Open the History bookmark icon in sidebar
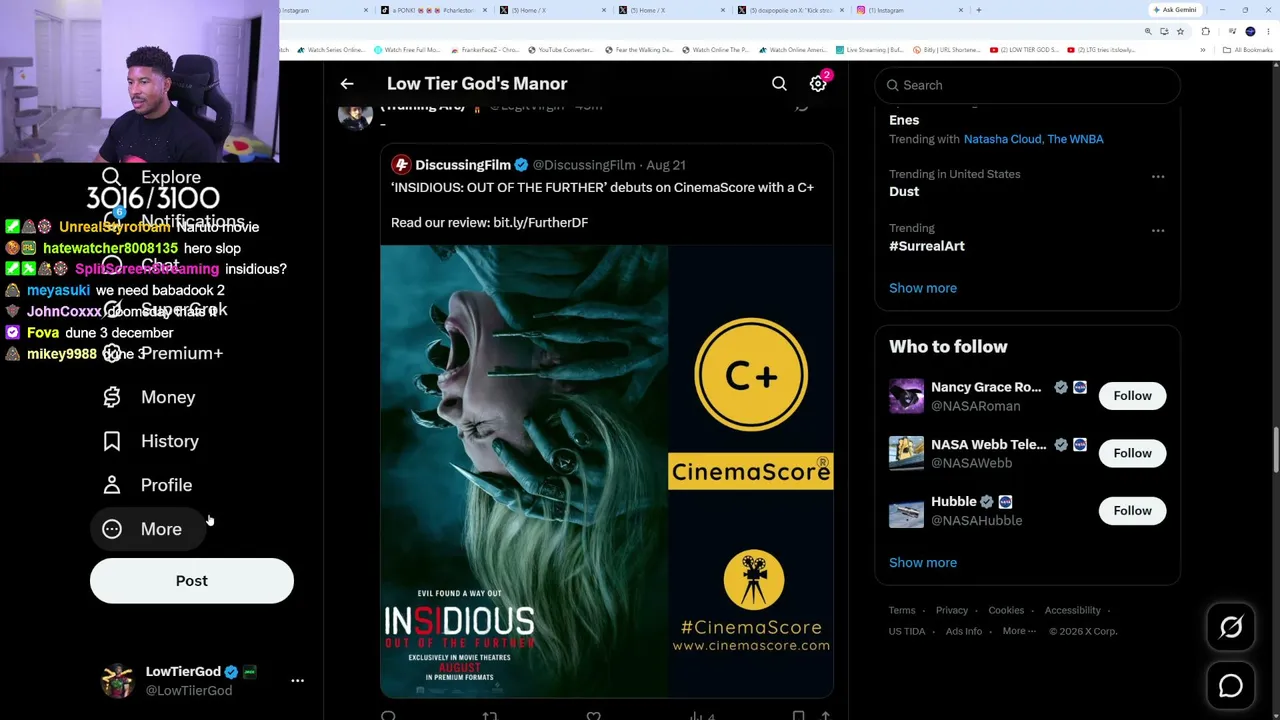1280x720 pixels. point(112,441)
